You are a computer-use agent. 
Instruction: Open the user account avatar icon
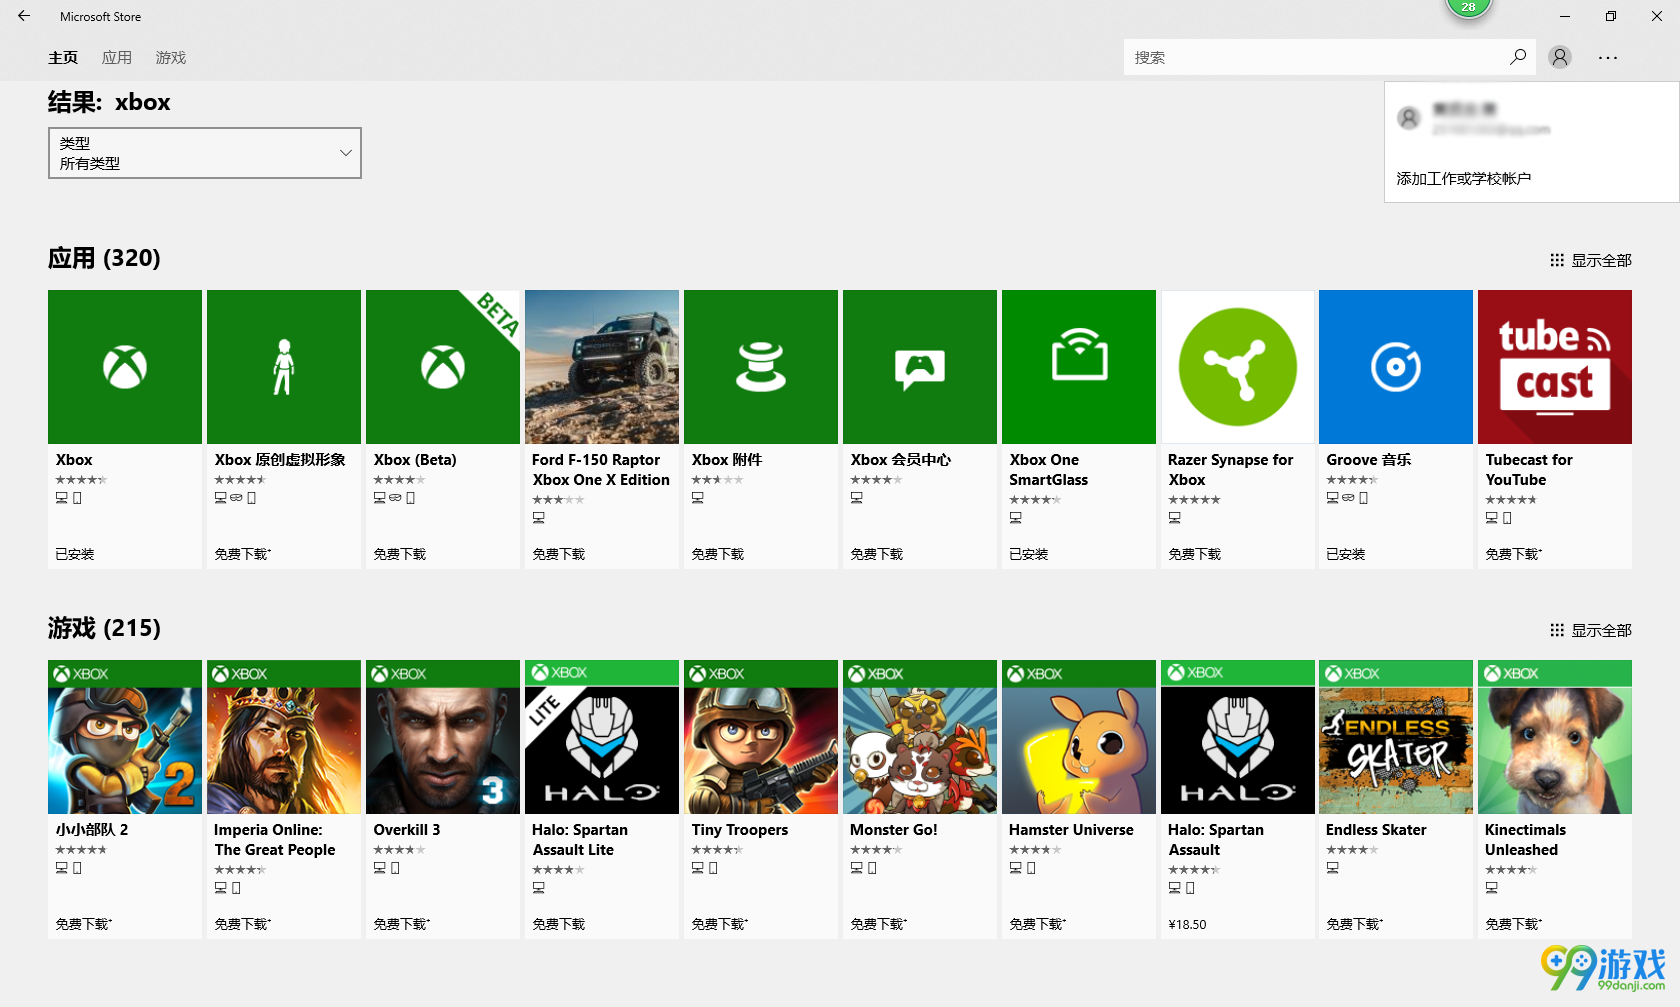(1560, 57)
